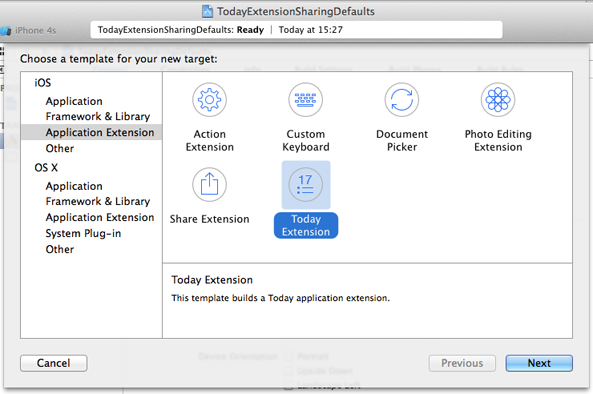Screen dimensions: 593x394
Task: Select iOS Application category
Action: 74,101
